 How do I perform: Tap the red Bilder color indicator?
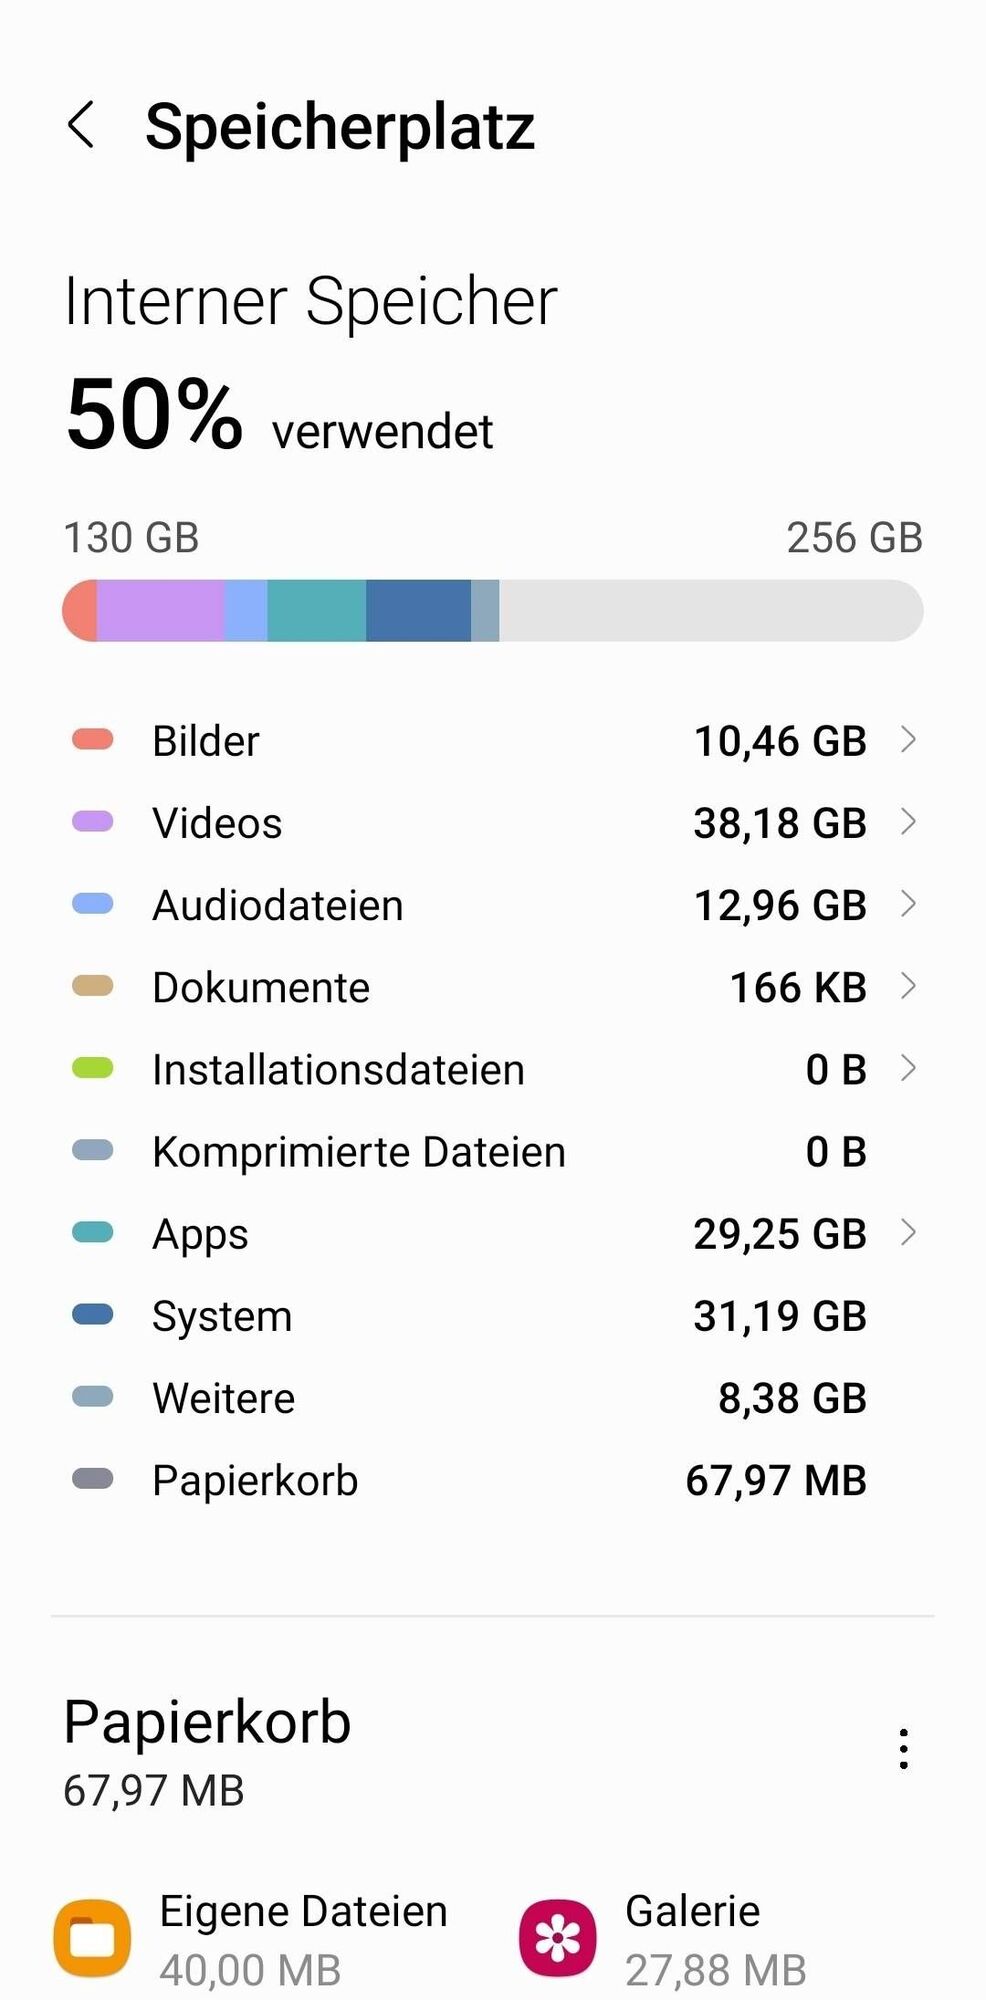pos(93,740)
